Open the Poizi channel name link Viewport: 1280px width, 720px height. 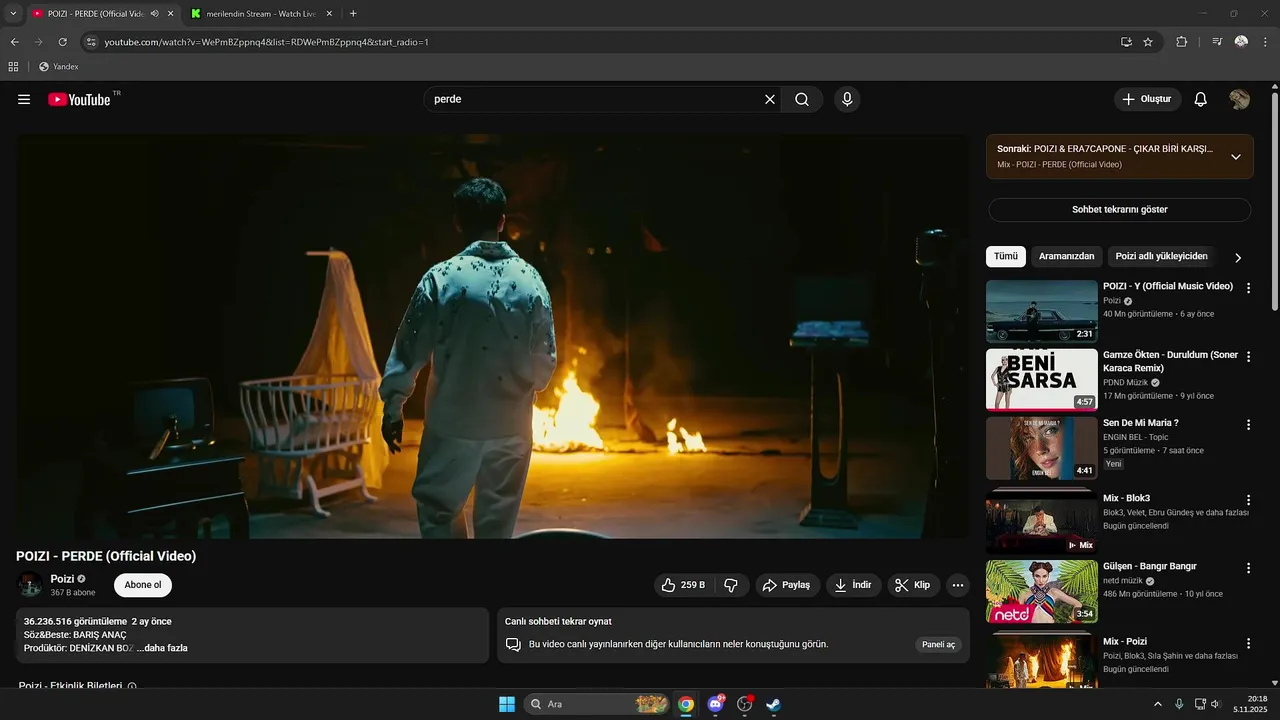tap(62, 579)
